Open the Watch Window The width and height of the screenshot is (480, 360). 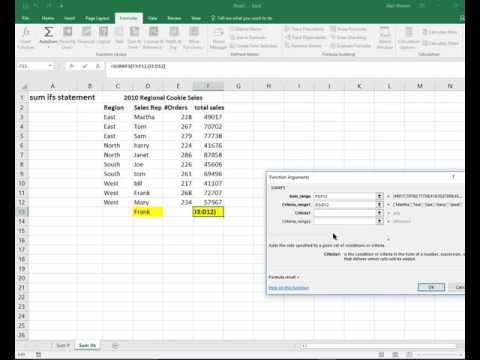click(385, 38)
